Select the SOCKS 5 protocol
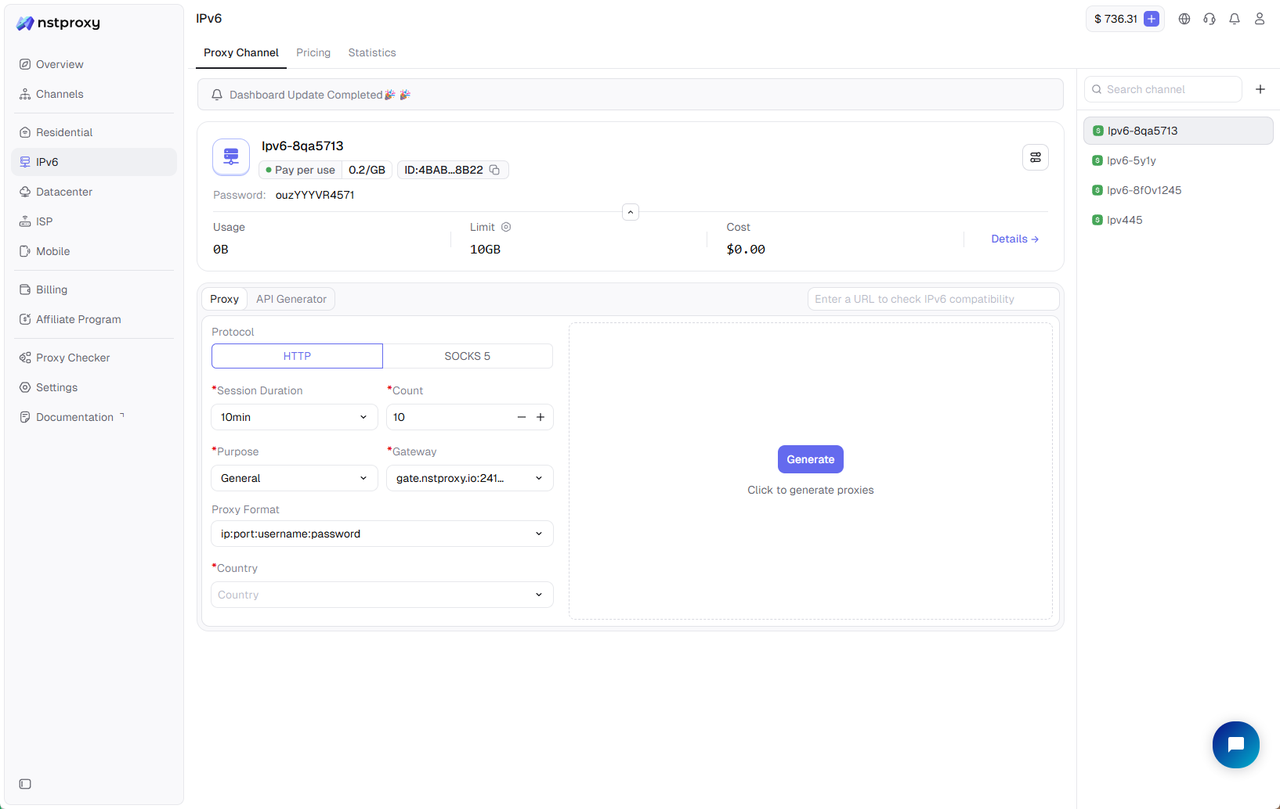Image resolution: width=1280 pixels, height=809 pixels. (x=467, y=356)
